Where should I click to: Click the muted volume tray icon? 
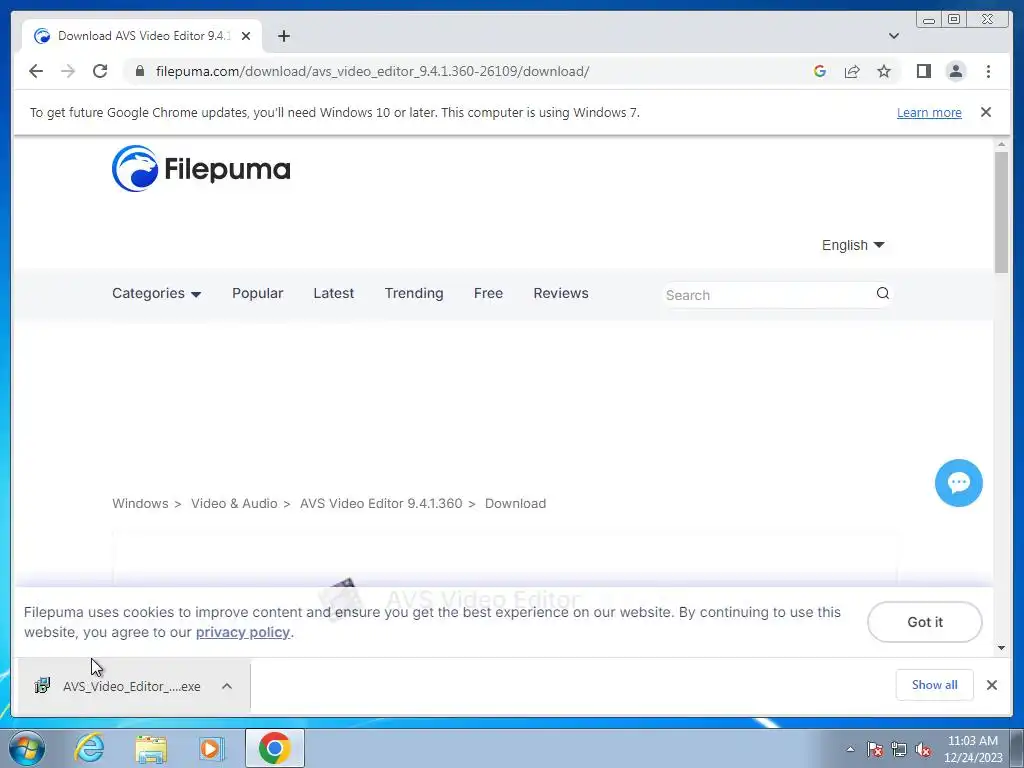click(923, 749)
